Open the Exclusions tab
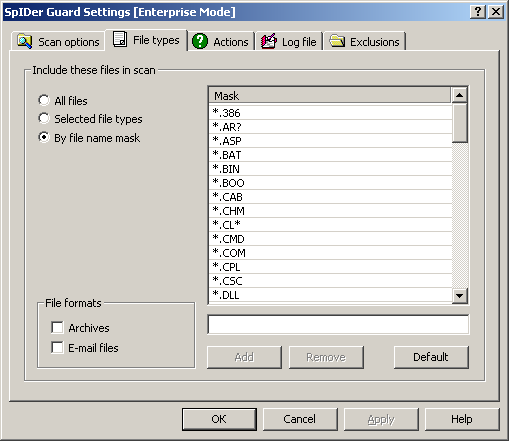 (x=365, y=42)
